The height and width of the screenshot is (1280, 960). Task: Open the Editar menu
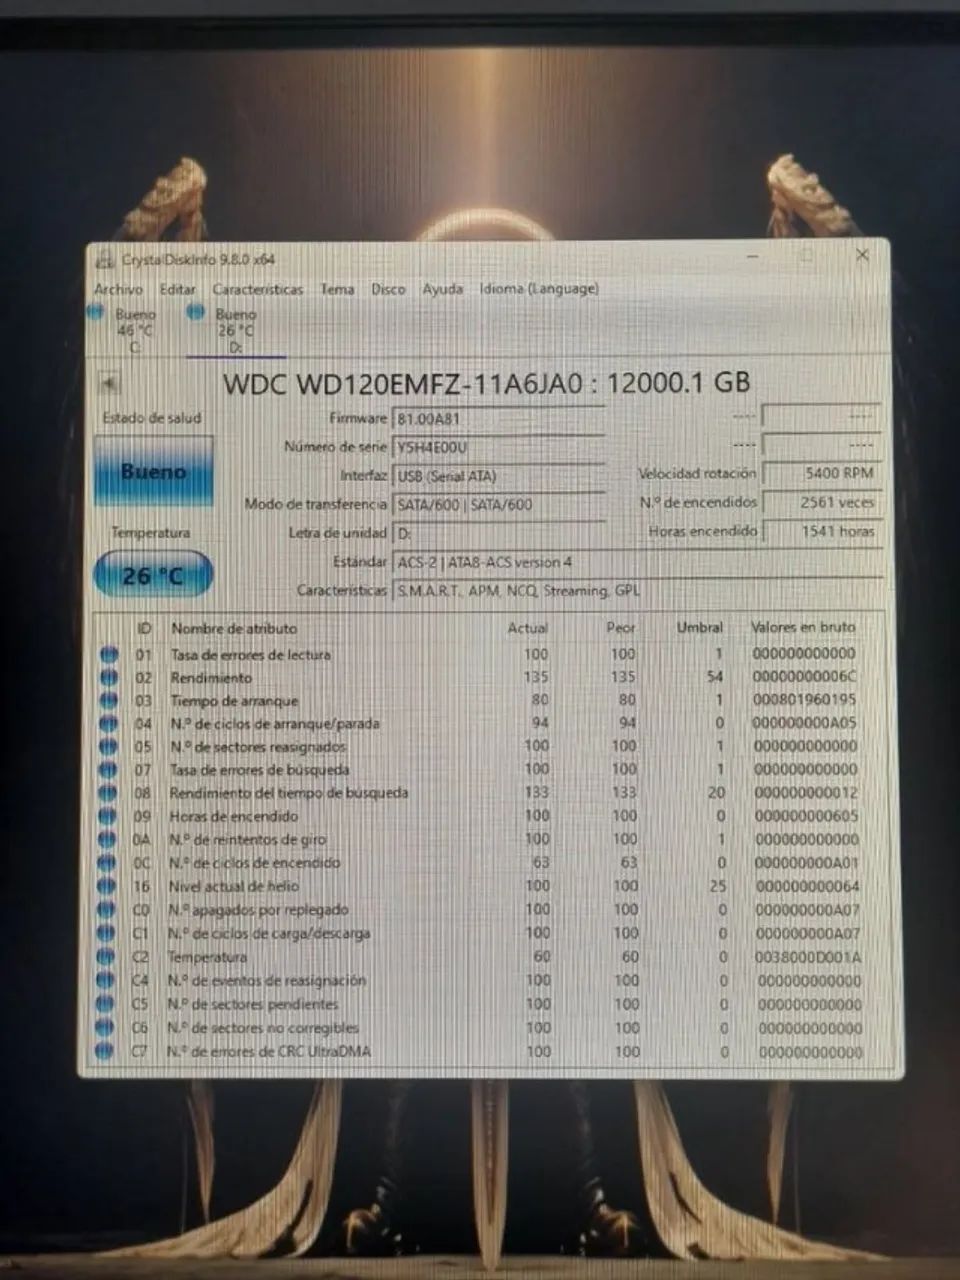(178, 289)
